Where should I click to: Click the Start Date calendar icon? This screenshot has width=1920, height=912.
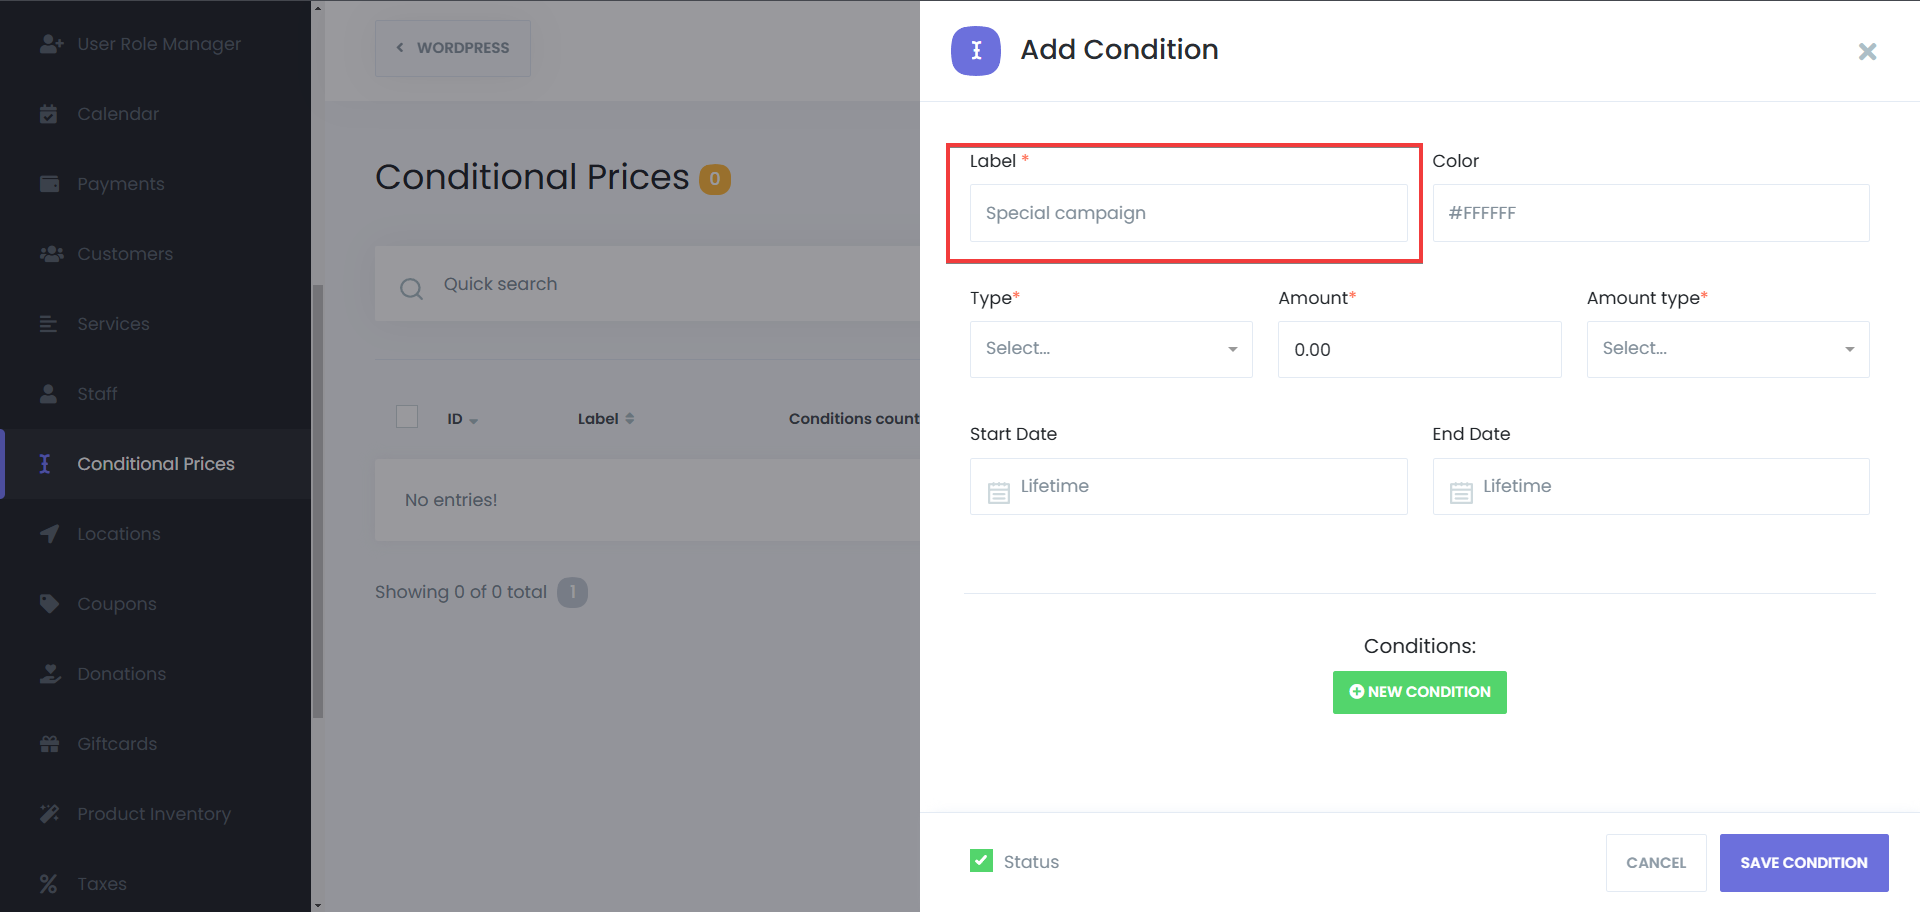point(998,492)
